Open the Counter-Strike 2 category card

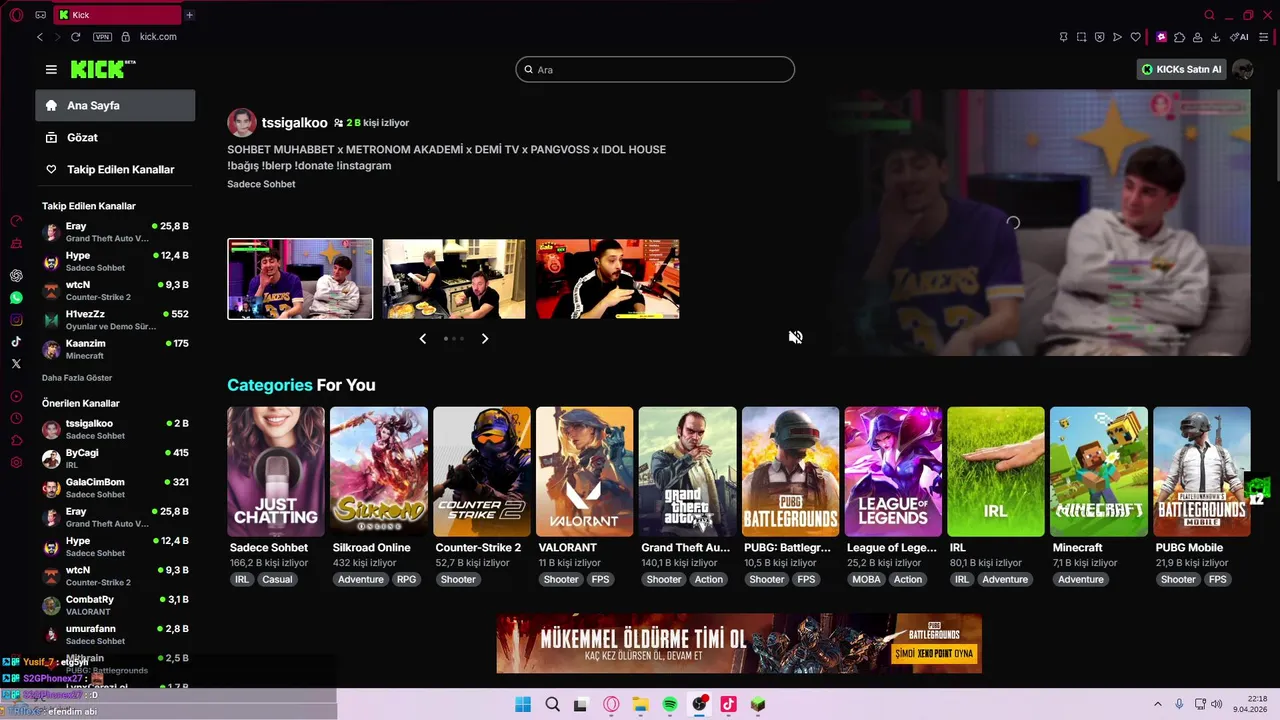pos(482,471)
